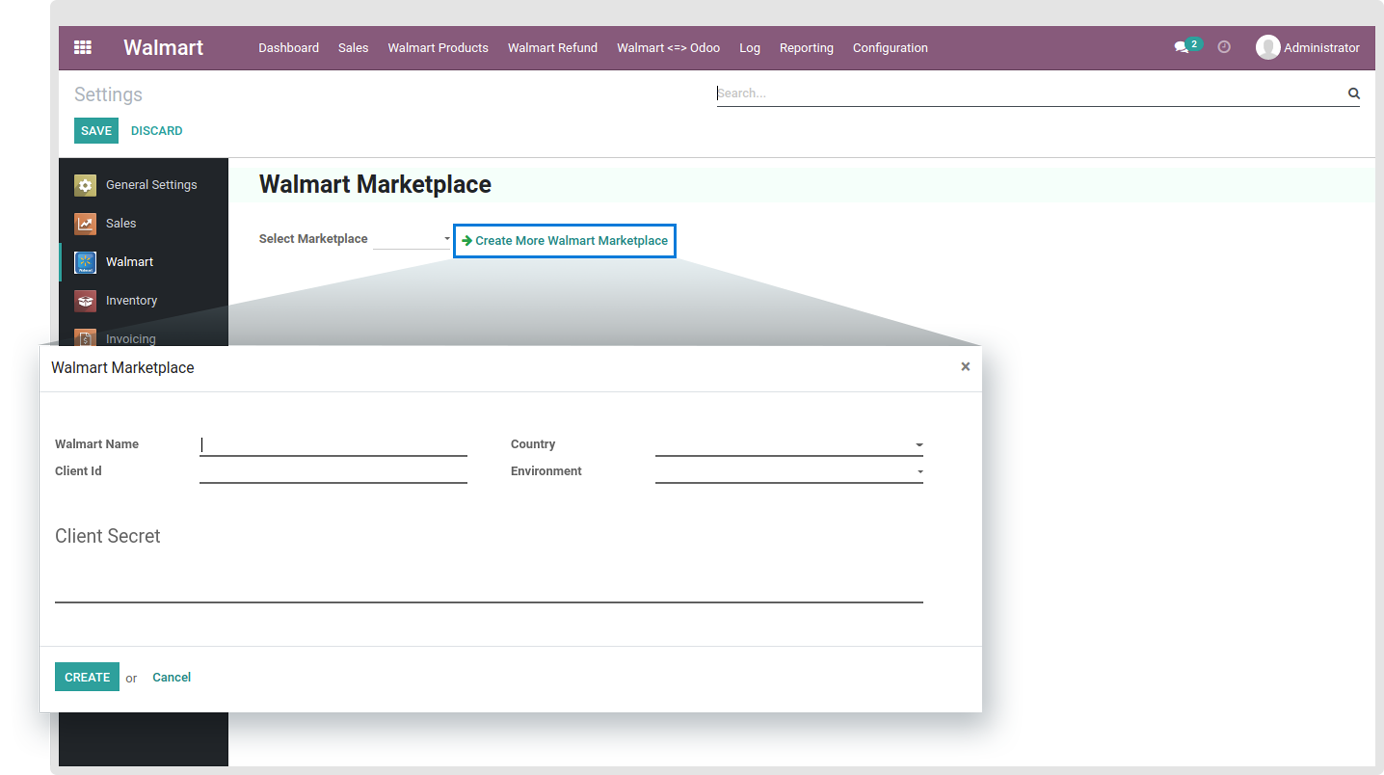The height and width of the screenshot is (775, 1384).
Task: Open the apps grid menu icon
Action: 83,47
